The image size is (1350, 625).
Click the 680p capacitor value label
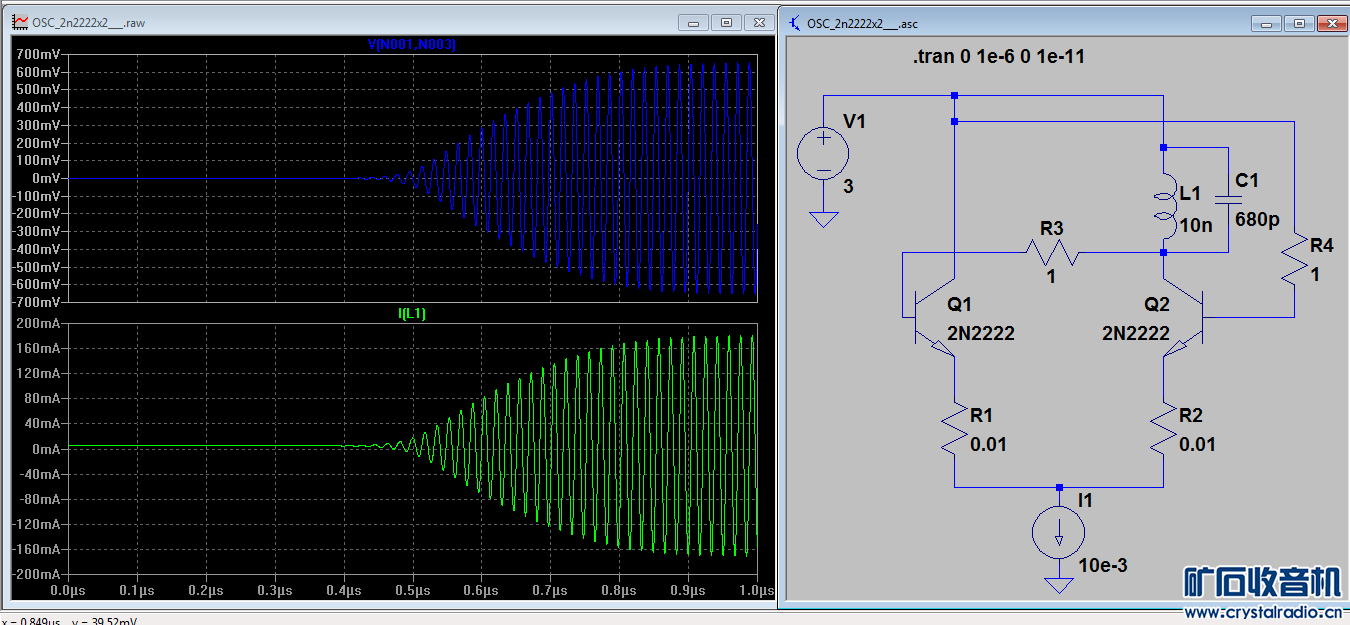click(x=1257, y=219)
